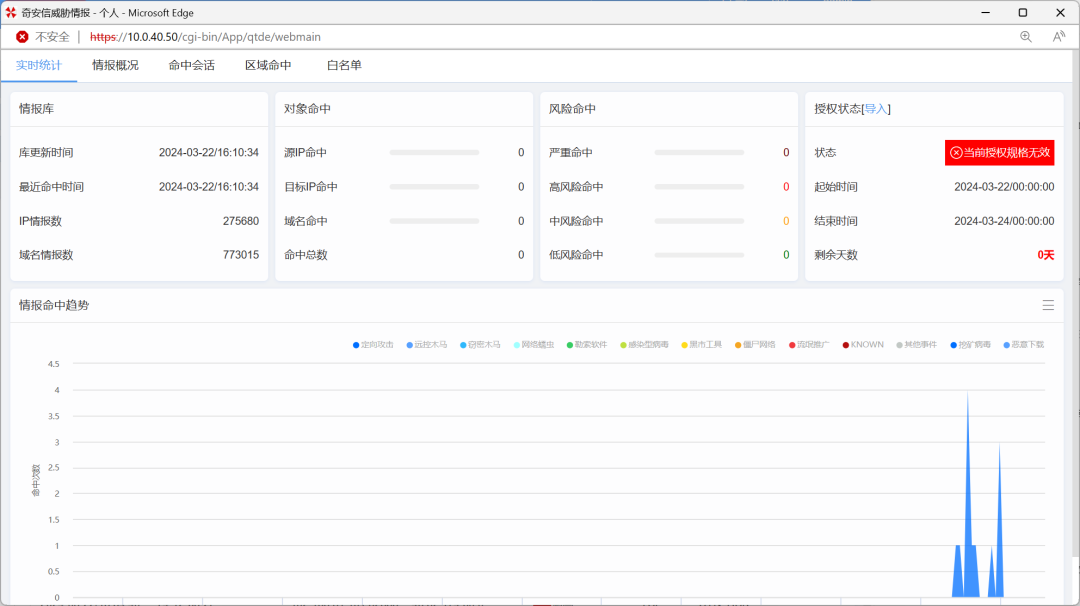Click the 目标IP命中 progress bar
Screen dimensions: 1080x606
[434, 187]
